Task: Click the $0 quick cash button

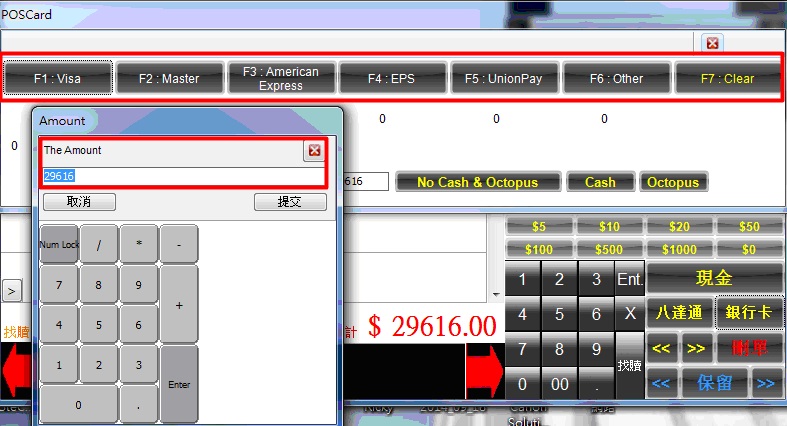Action: [x=749, y=249]
